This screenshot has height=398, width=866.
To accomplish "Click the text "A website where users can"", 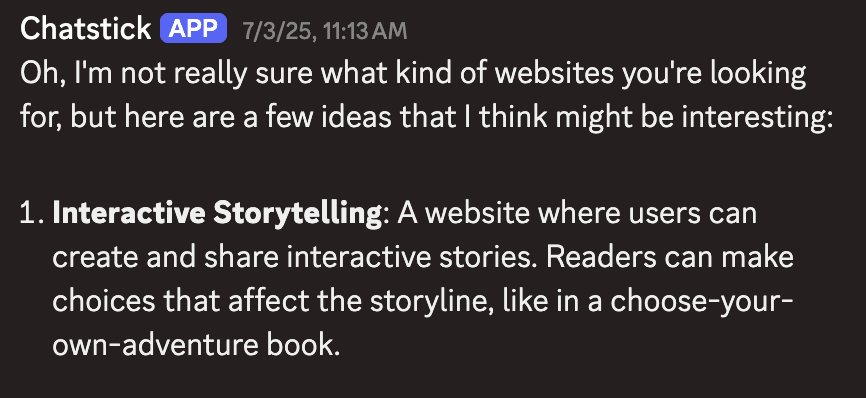I will [578, 214].
